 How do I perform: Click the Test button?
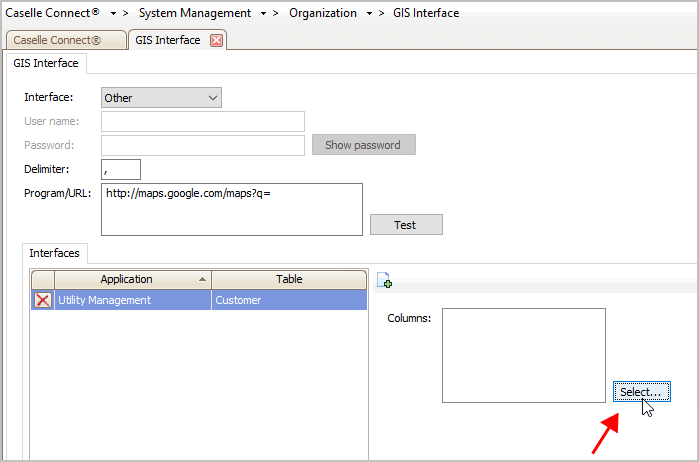tap(406, 225)
